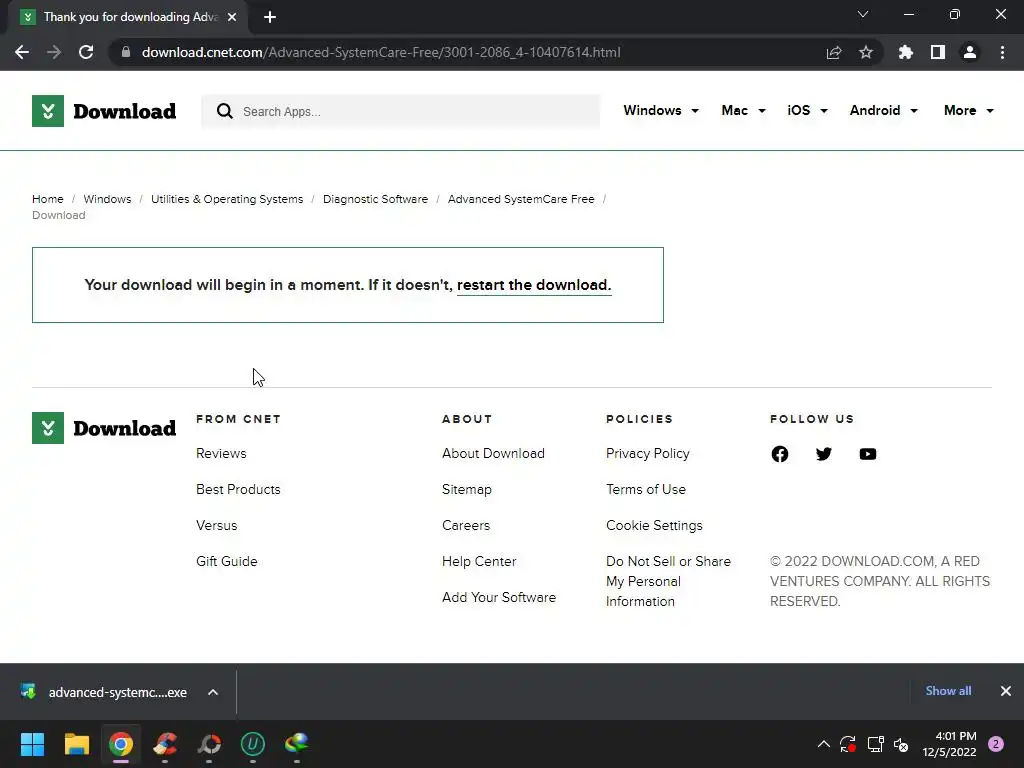This screenshot has width=1024, height=768.
Task: Open the Best Products footer link
Action: pos(238,489)
